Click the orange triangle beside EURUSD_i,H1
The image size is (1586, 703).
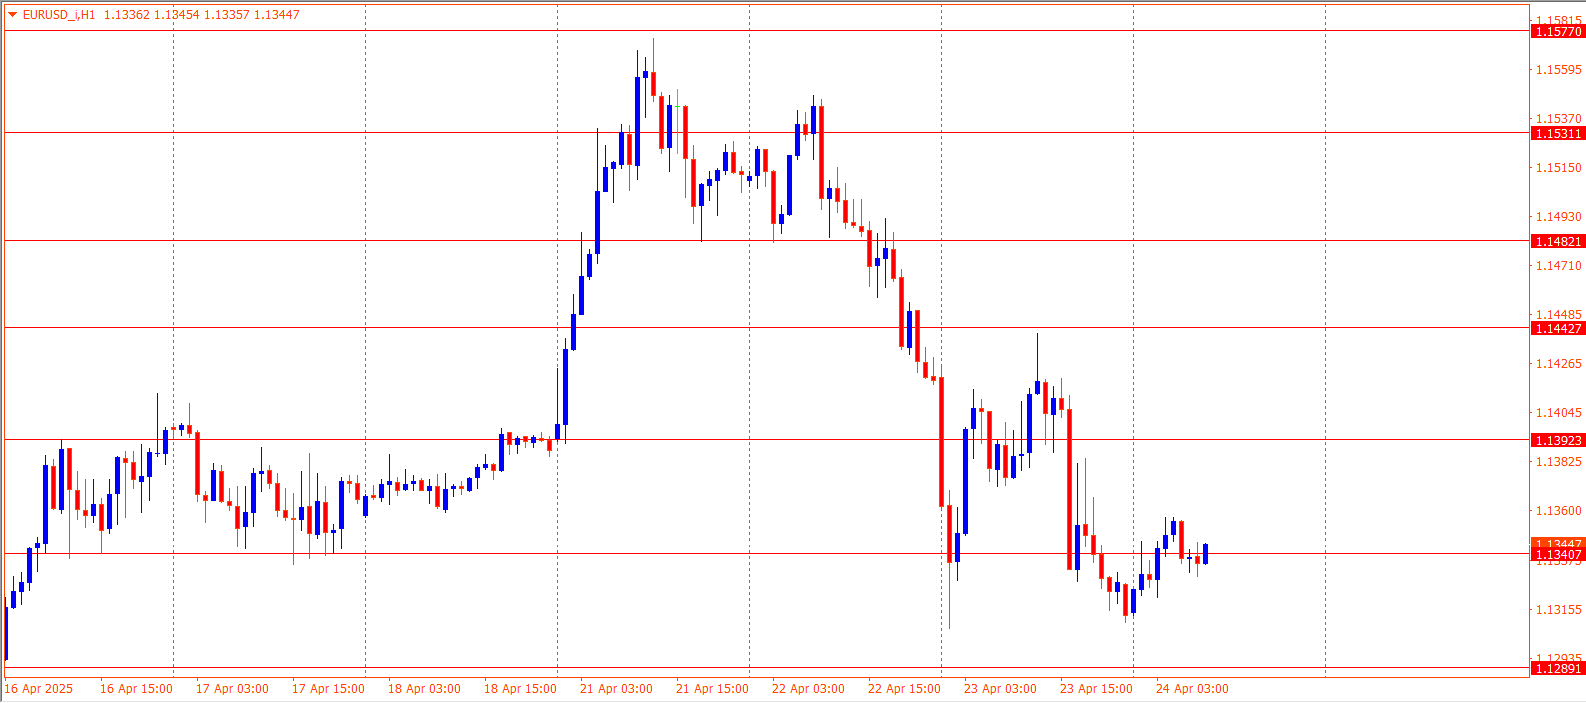point(12,15)
